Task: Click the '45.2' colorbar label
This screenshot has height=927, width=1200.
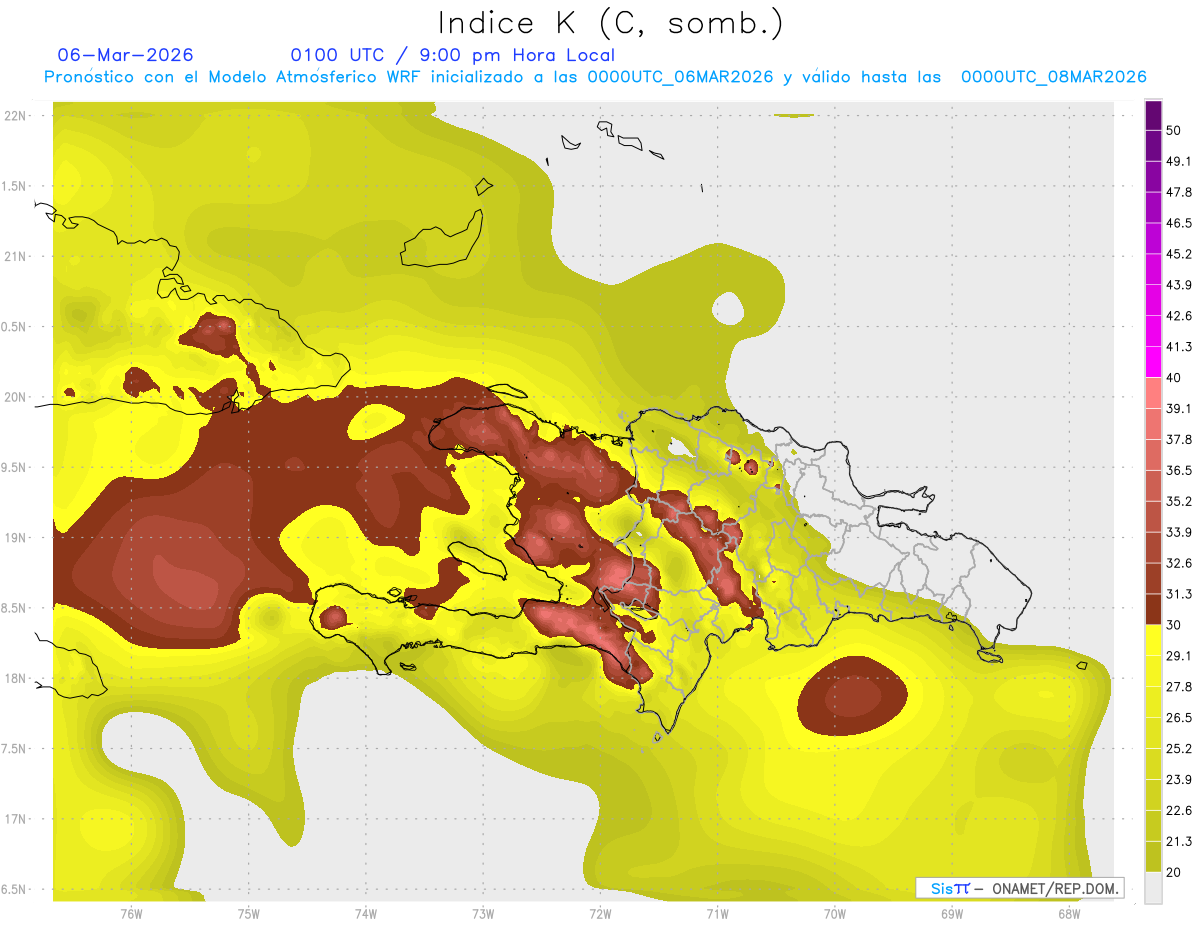Action: (1179, 254)
